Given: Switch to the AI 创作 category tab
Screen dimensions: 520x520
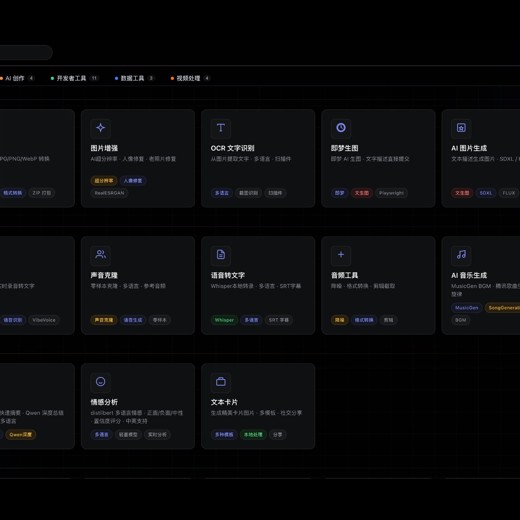Looking at the screenshot, I should pyautogui.click(x=17, y=78).
